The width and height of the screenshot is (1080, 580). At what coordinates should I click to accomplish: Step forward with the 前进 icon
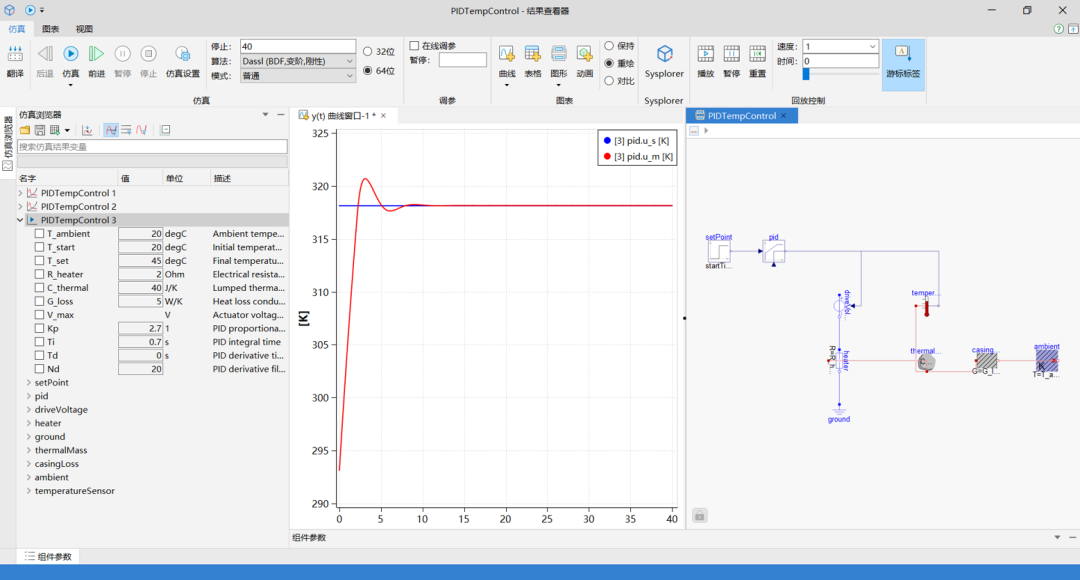click(96, 54)
